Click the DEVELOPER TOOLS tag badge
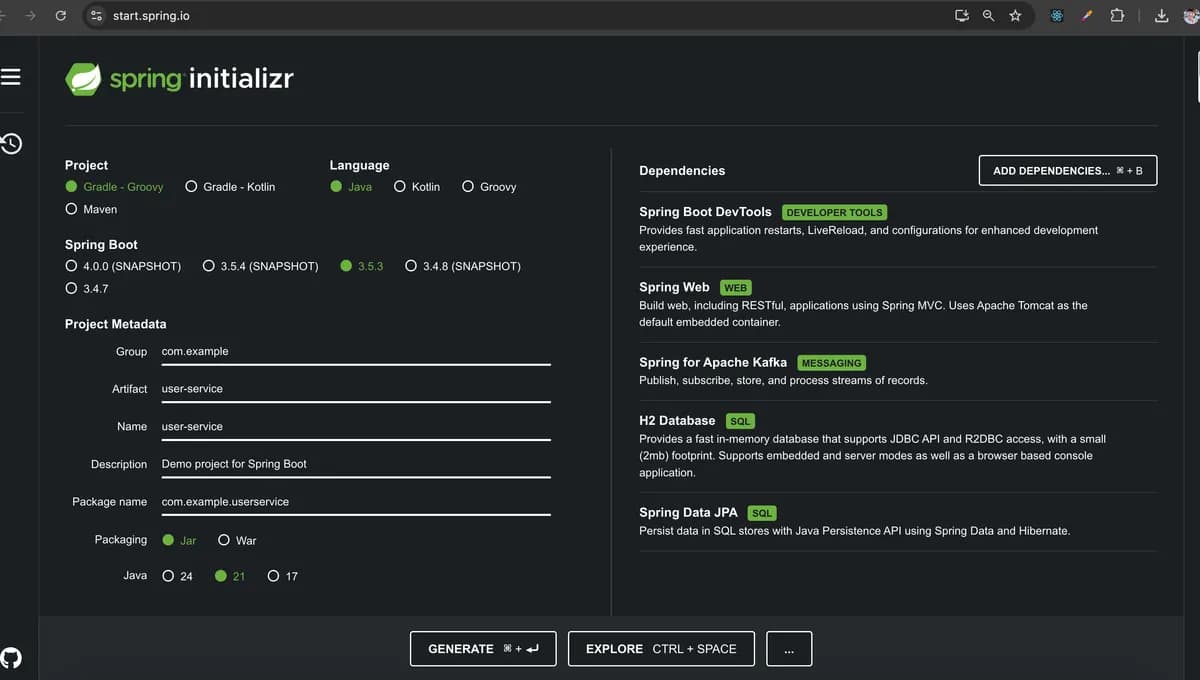 (834, 212)
